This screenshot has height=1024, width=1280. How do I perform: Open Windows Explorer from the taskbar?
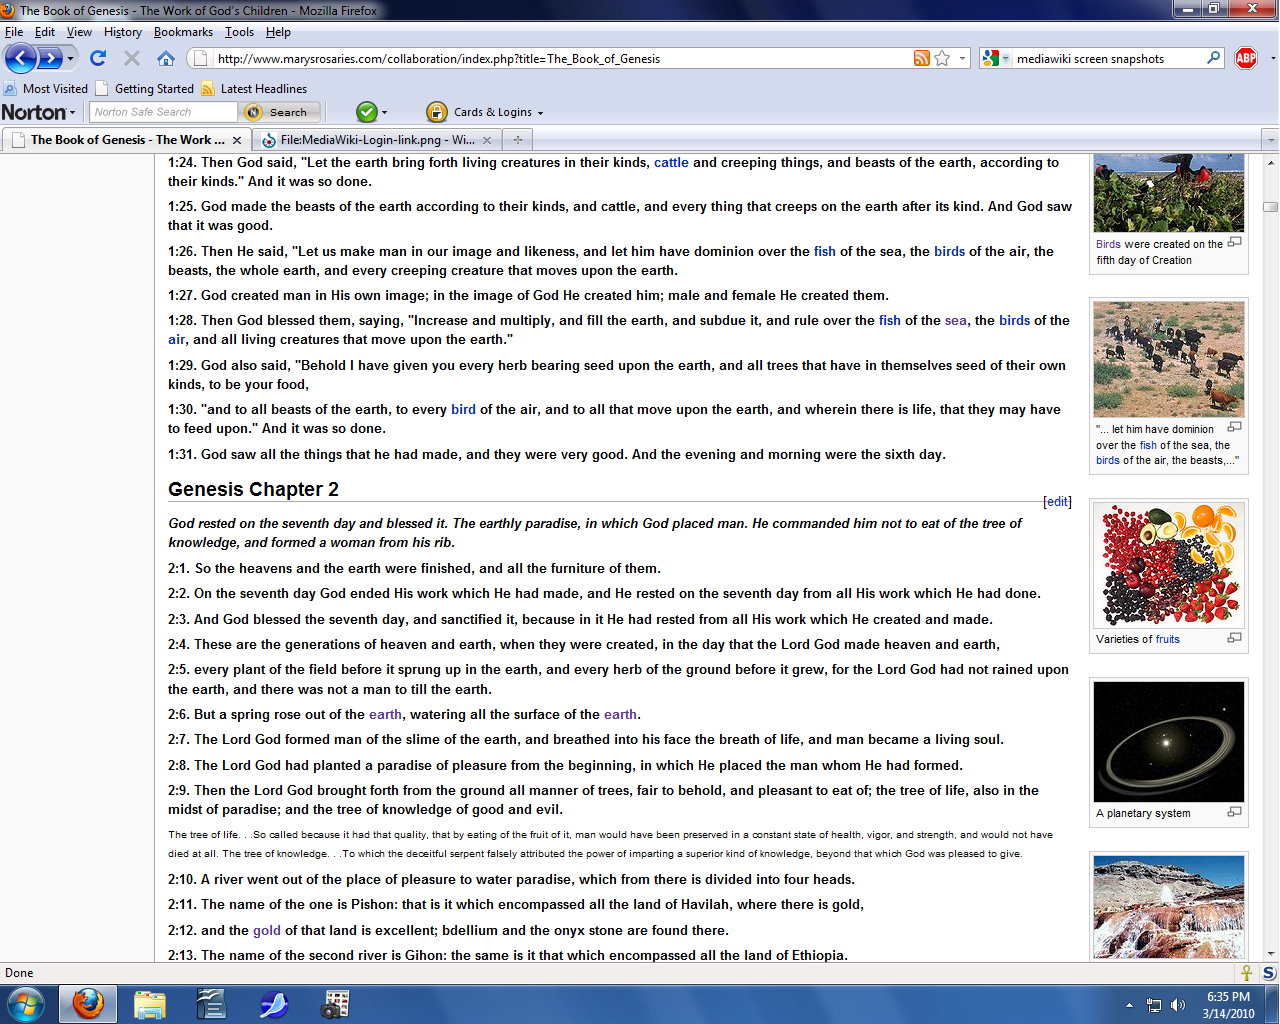pyautogui.click(x=150, y=1004)
